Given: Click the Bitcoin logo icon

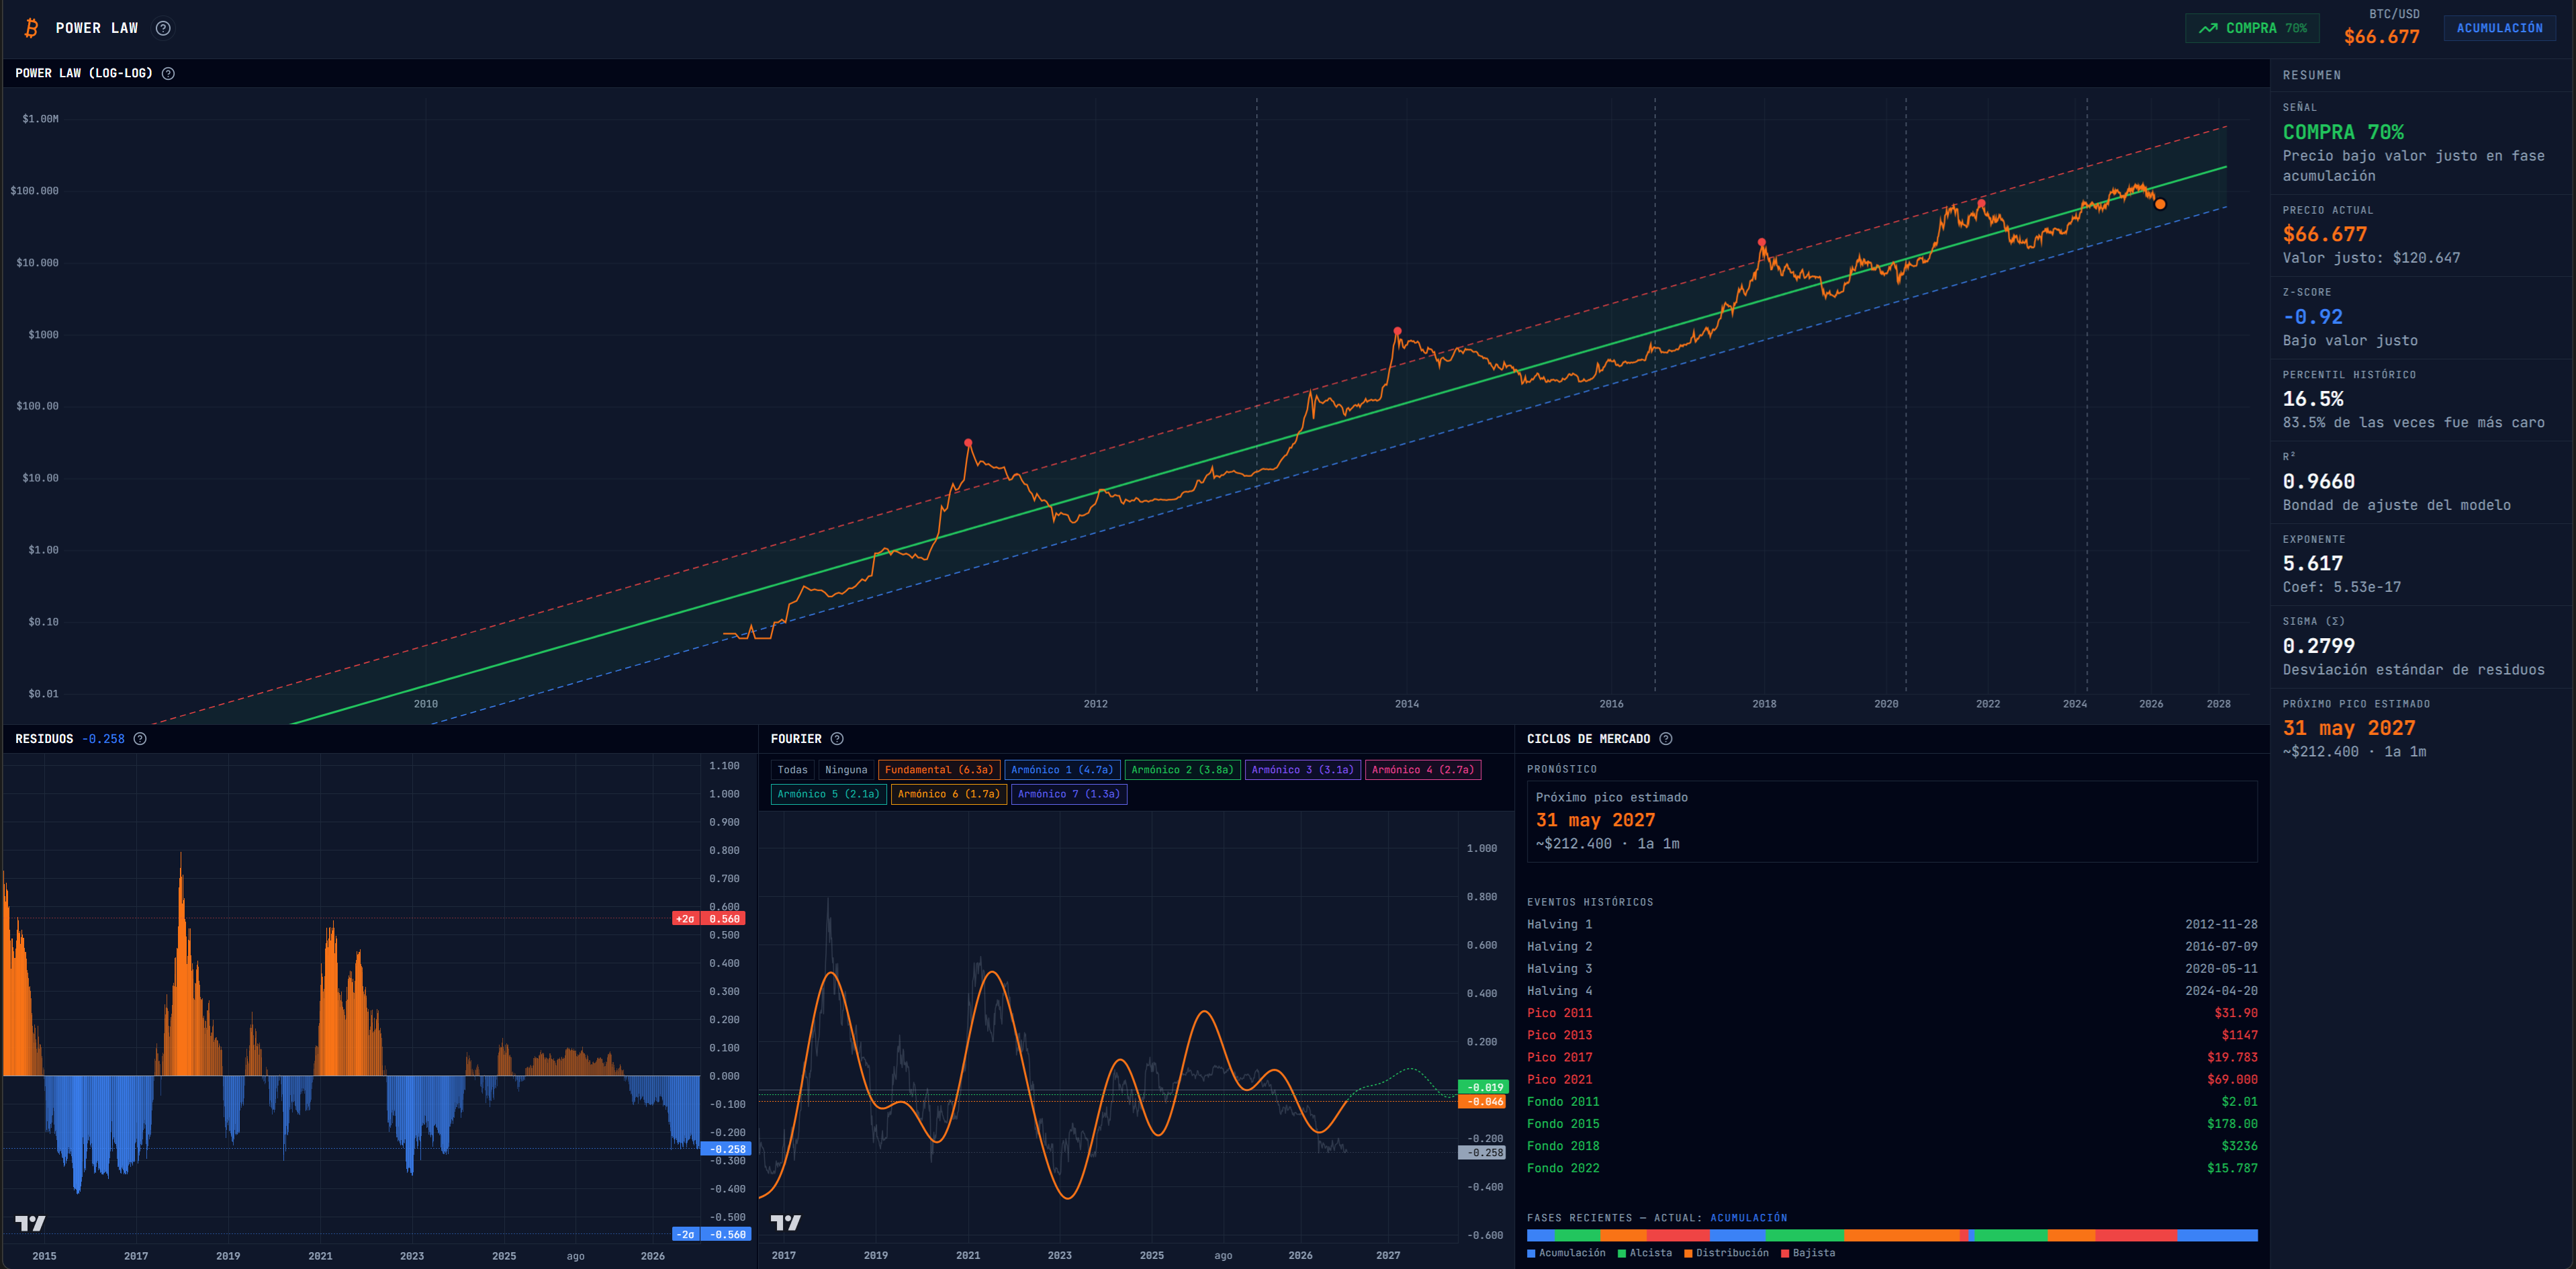Looking at the screenshot, I should [31, 28].
